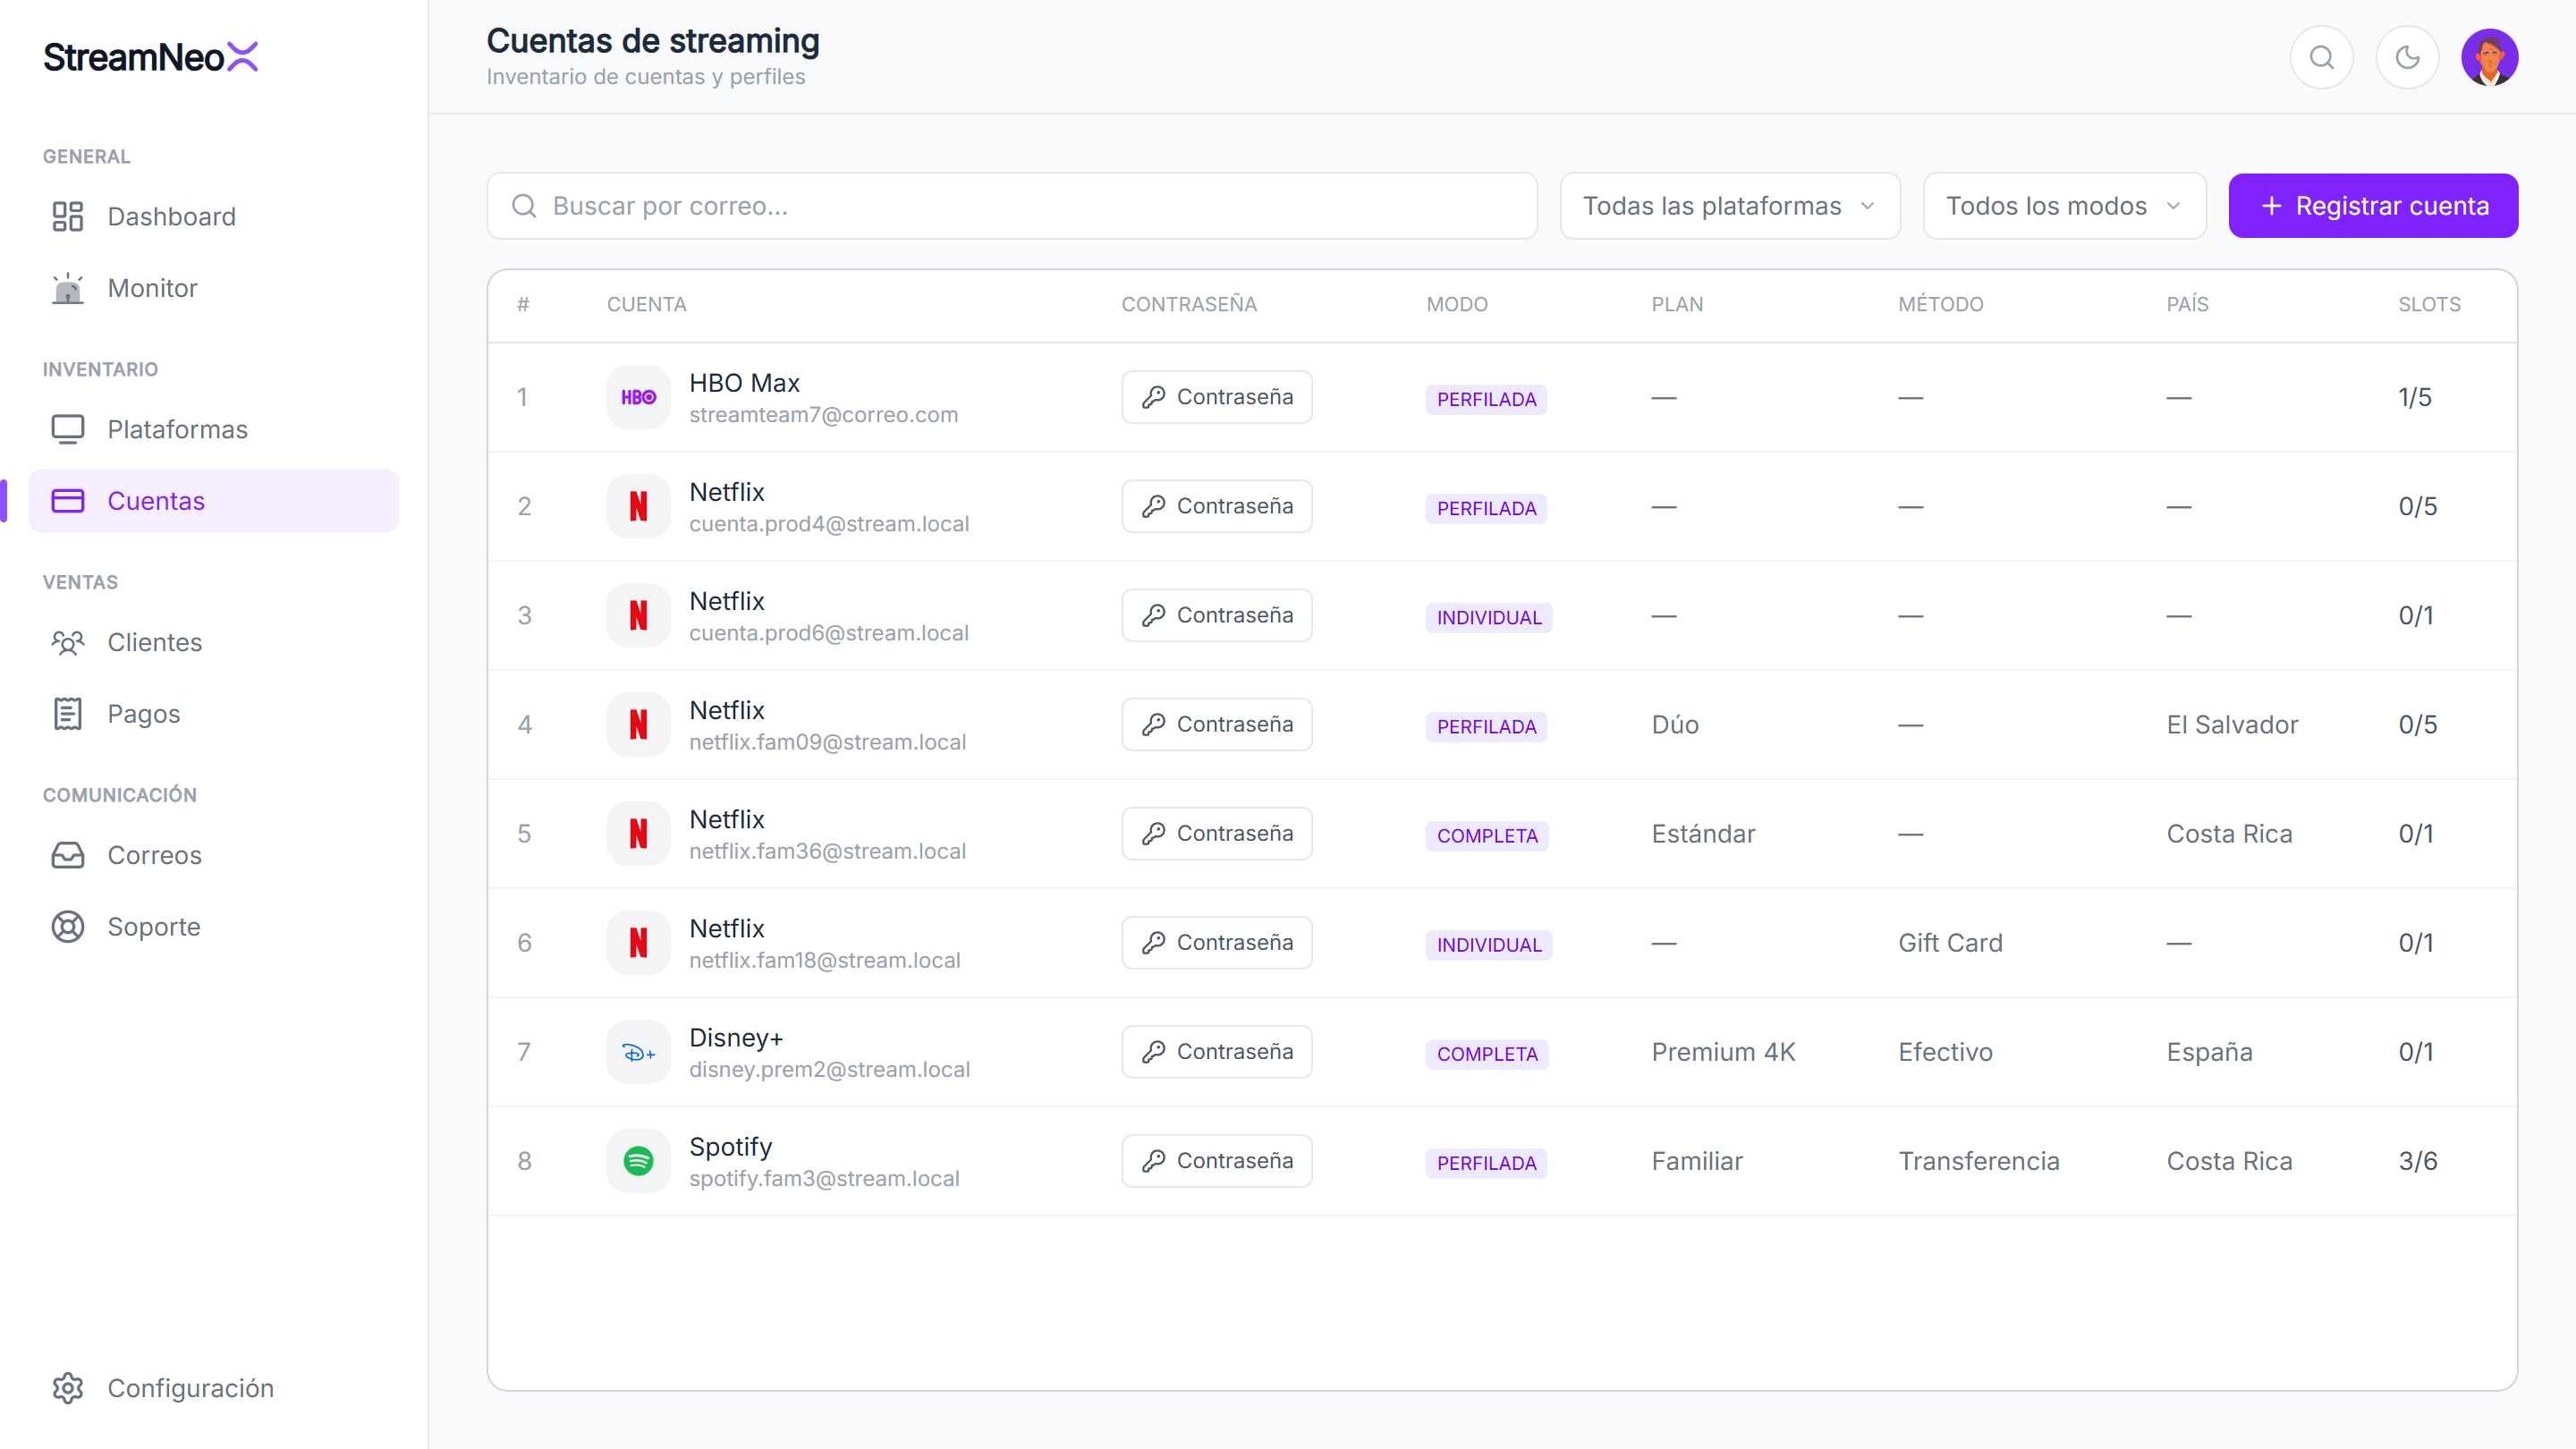2576x1449 pixels.
Task: Open the Dashboard menu item
Action: 214,217
